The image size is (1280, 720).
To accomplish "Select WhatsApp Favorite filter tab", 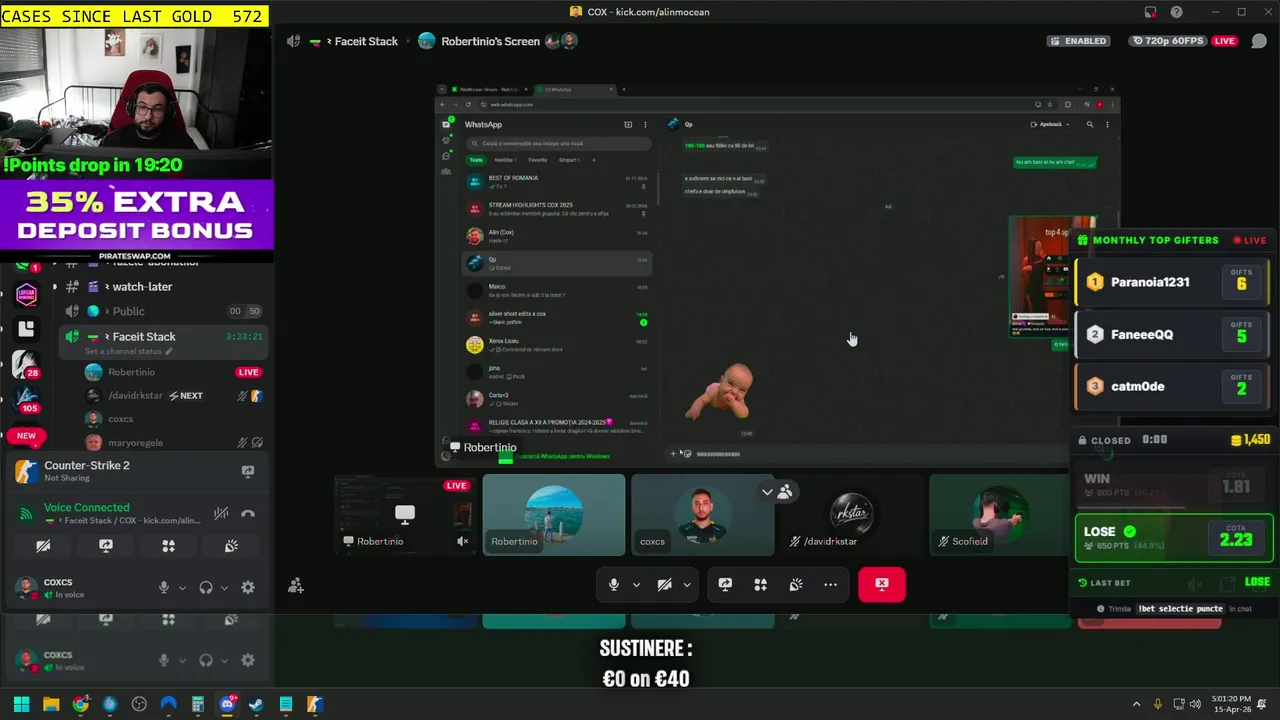I will (x=538, y=160).
